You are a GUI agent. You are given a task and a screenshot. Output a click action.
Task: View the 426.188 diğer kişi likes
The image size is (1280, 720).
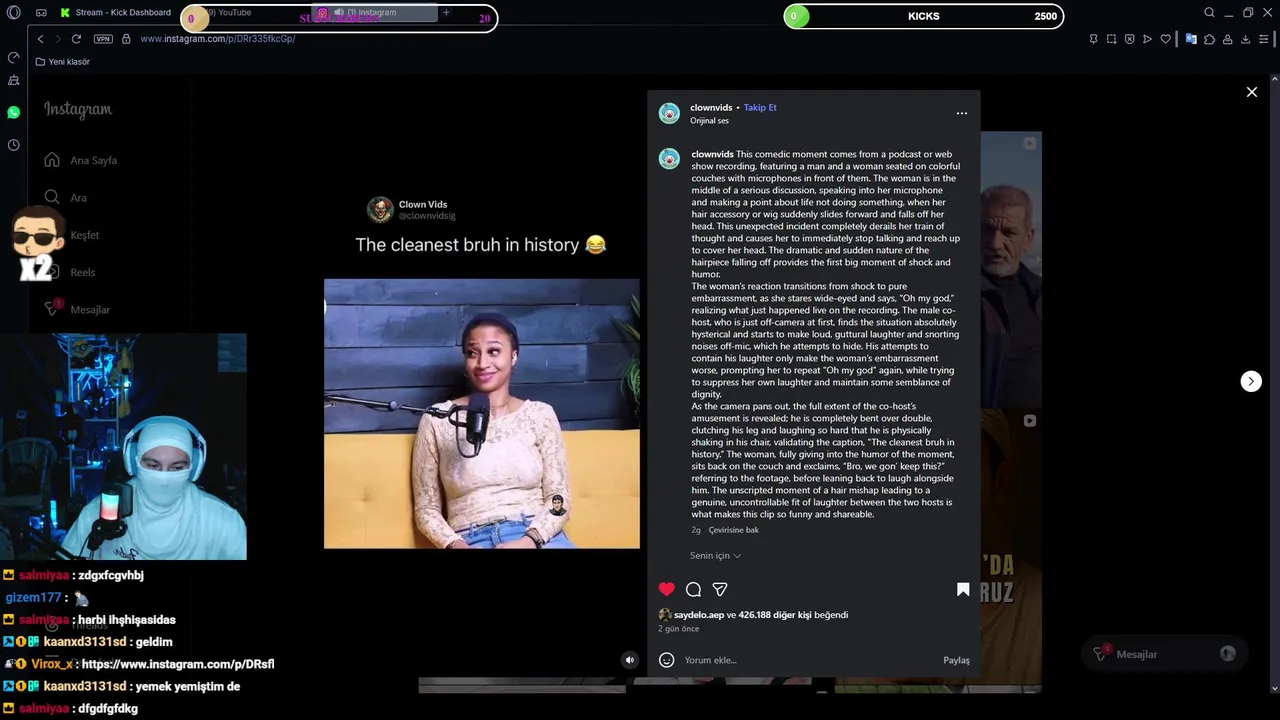[775, 615]
